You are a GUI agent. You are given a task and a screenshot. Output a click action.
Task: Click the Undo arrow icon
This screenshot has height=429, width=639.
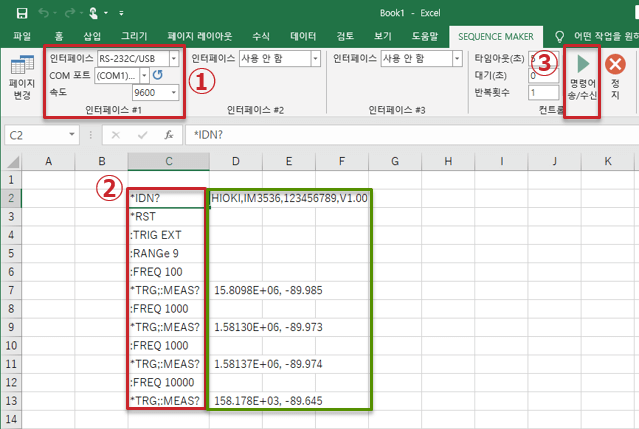click(43, 13)
